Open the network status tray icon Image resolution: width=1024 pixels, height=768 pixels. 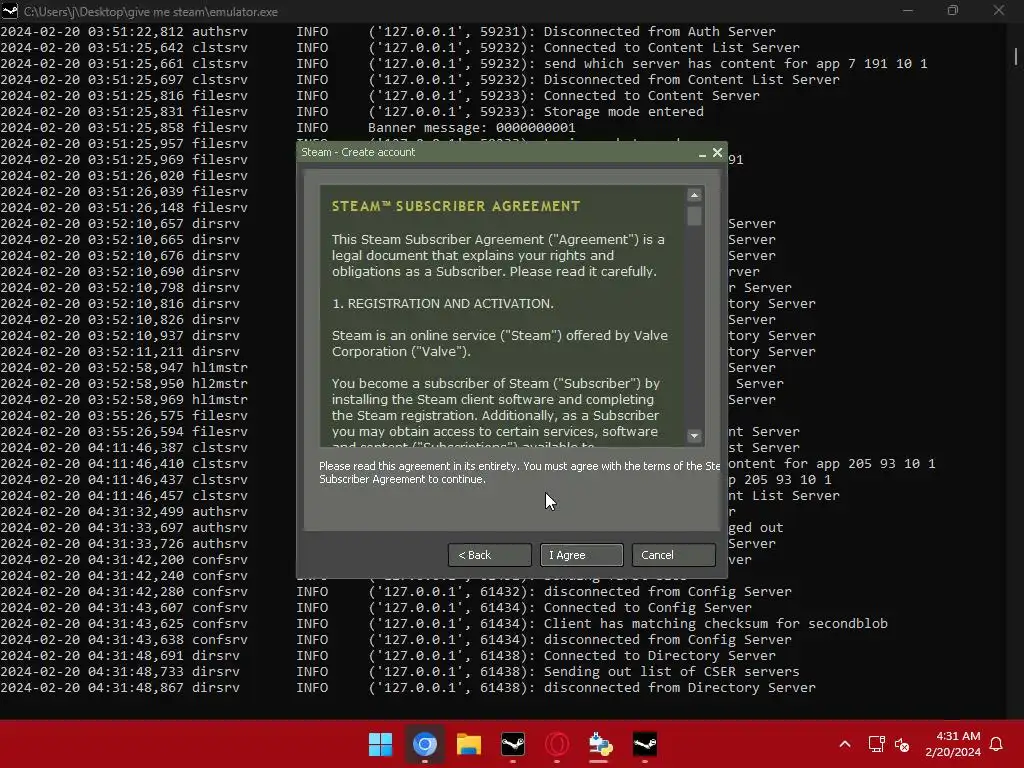pyautogui.click(x=876, y=744)
